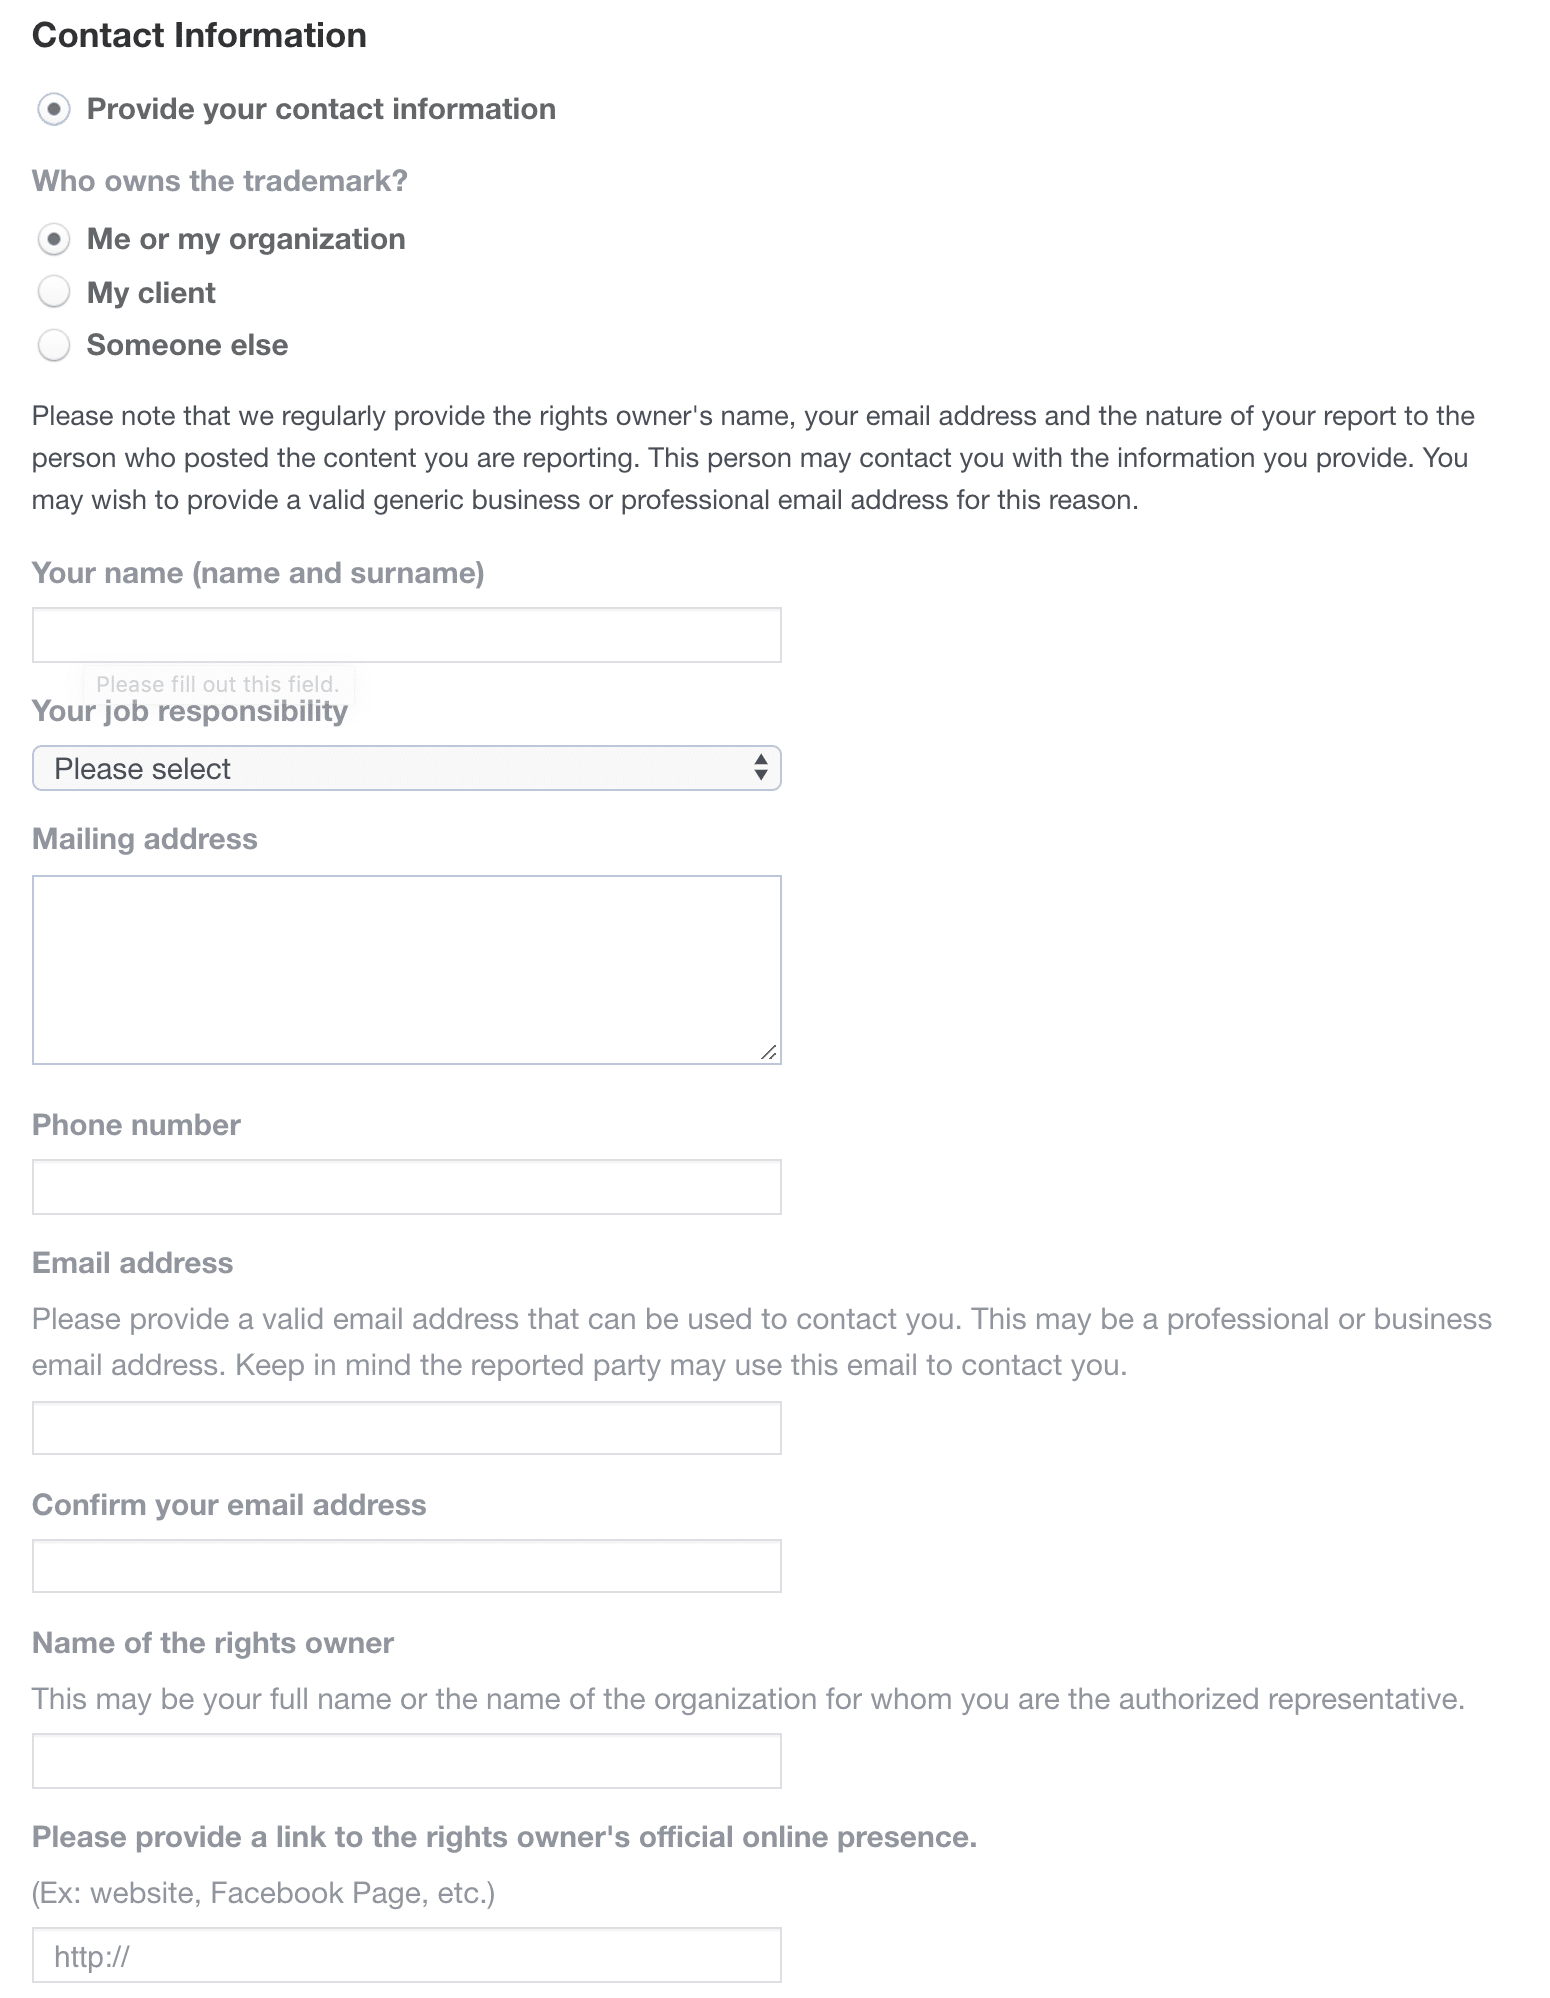Screen dimensions: 1550x1998
Task: Select the 'Someone else' radio button
Action: (x=54, y=345)
